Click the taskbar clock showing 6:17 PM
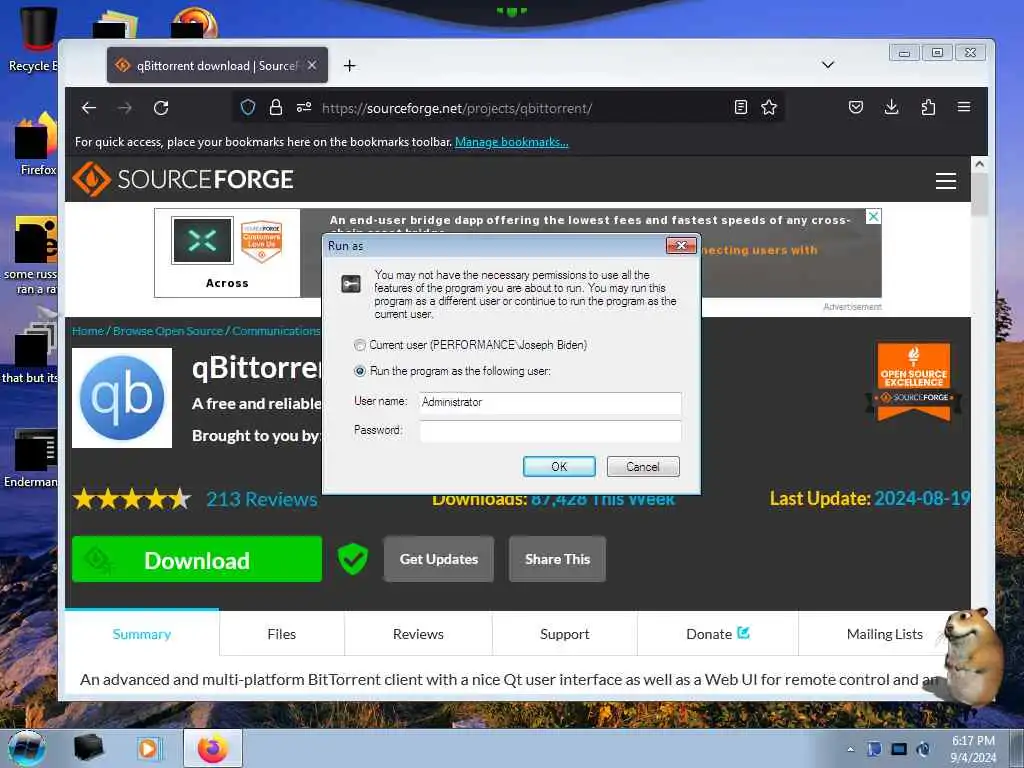 pos(973,749)
